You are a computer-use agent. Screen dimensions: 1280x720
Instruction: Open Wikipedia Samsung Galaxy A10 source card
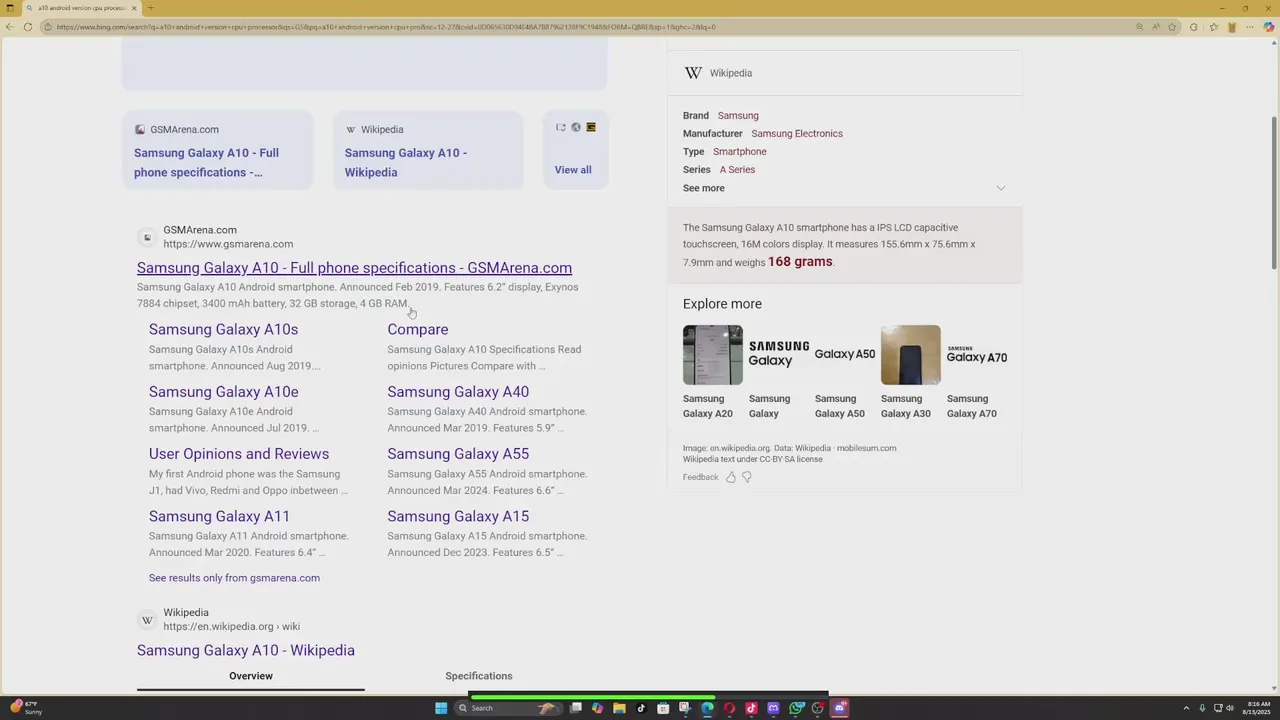click(428, 150)
